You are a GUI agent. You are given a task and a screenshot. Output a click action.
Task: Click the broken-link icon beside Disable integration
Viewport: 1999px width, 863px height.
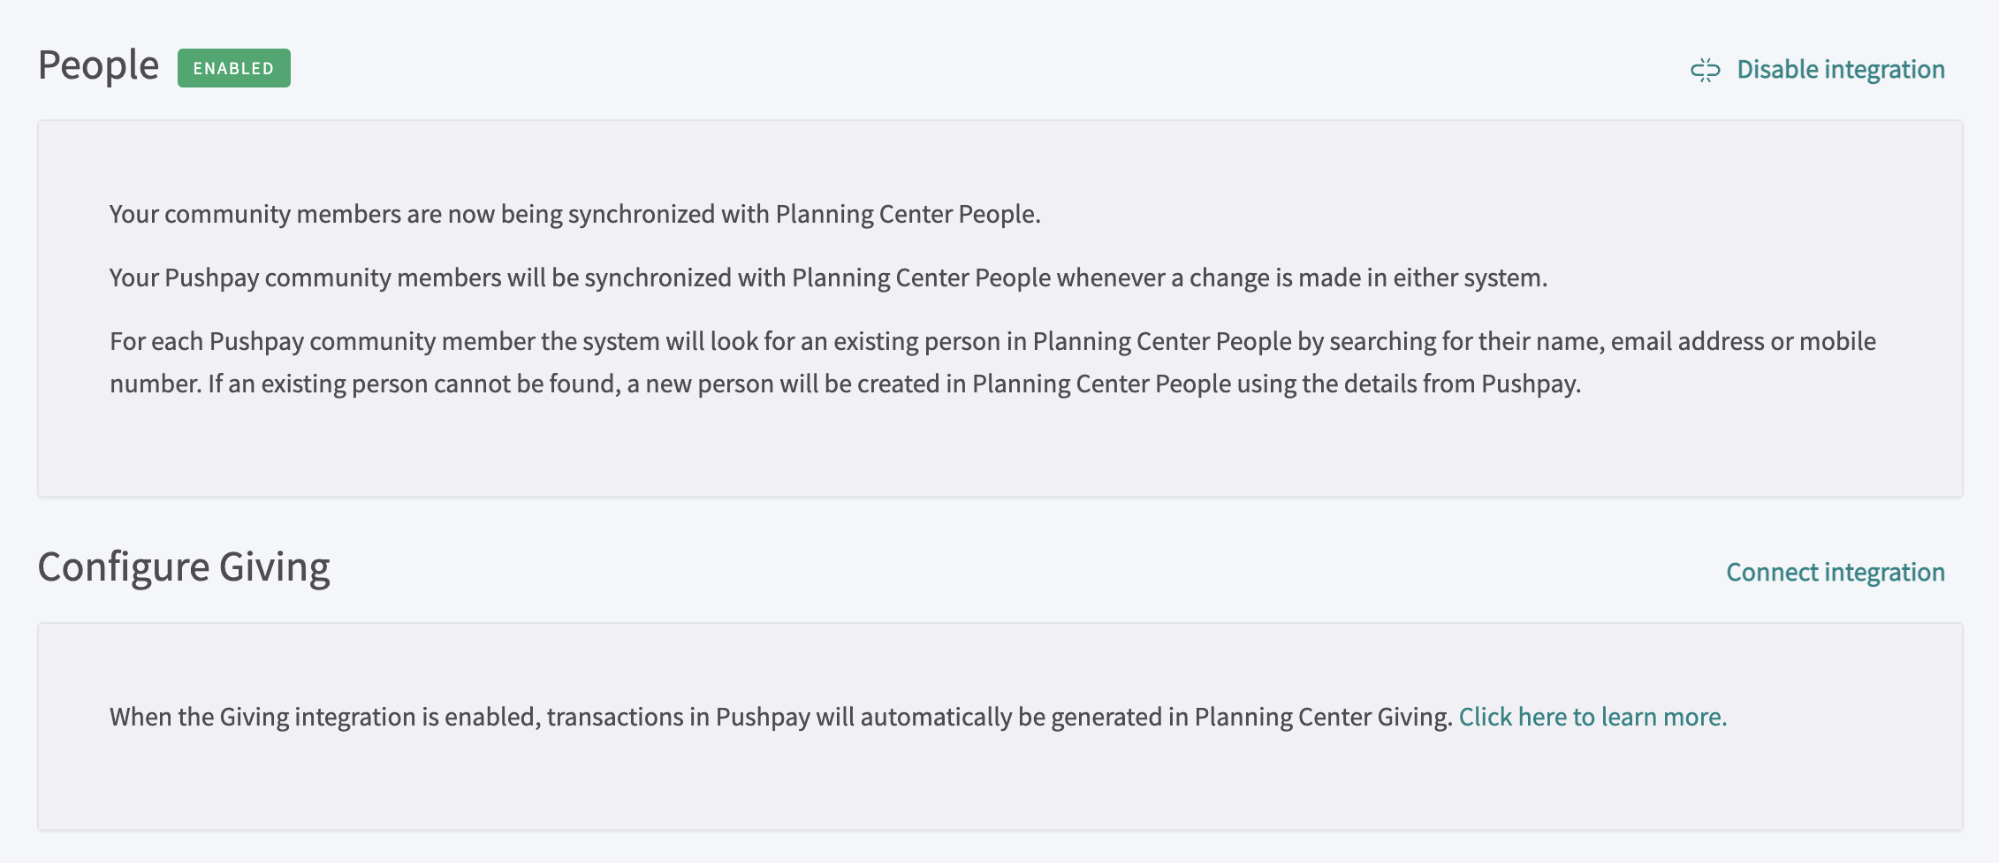pyautogui.click(x=1705, y=68)
